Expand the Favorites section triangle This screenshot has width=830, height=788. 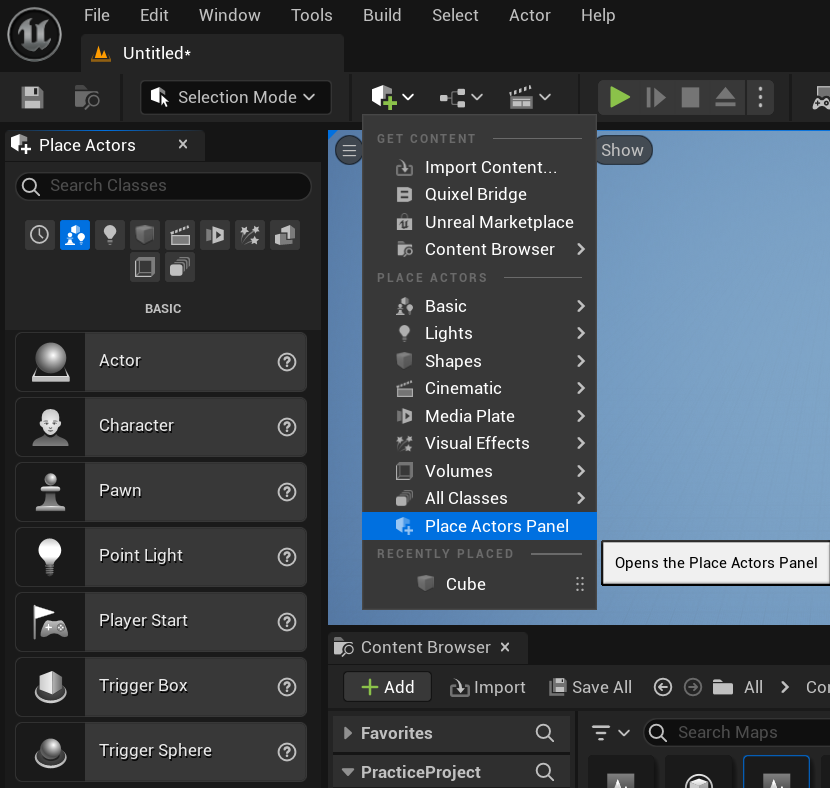coord(348,733)
